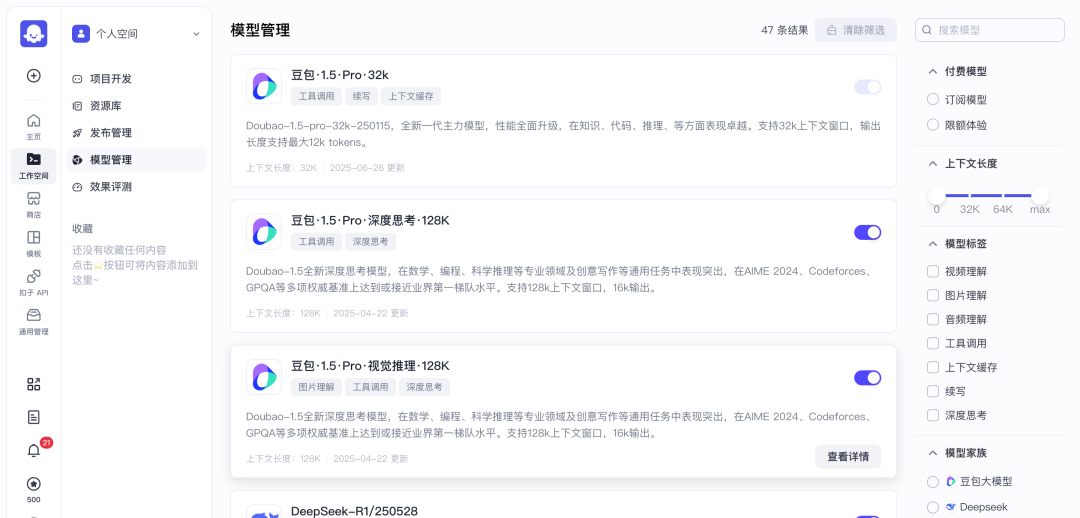
Task: Click the 上下文长度 slider max handle
Action: (x=1040, y=195)
